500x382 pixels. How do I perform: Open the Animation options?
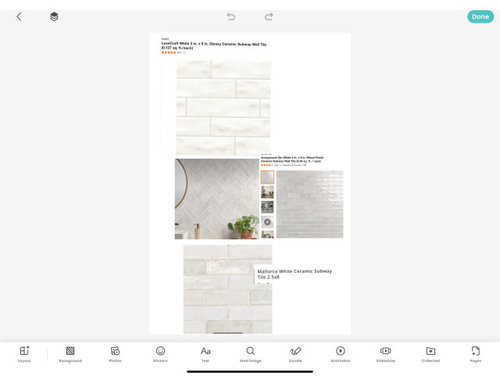tap(340, 354)
